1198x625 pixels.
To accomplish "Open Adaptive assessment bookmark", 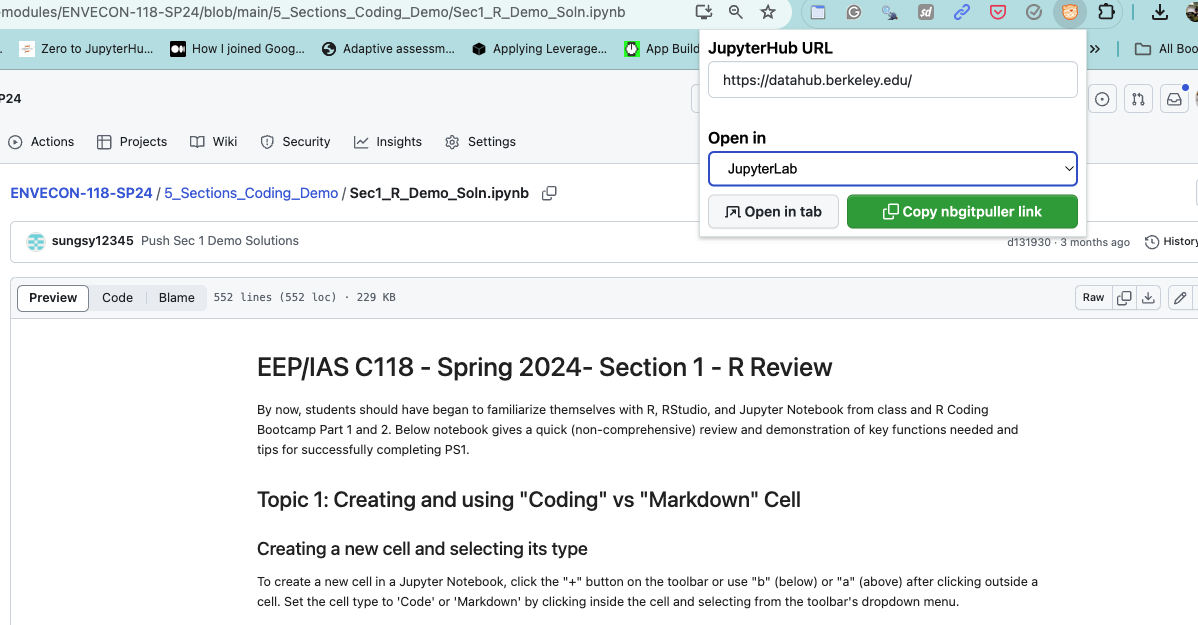I will click(x=388, y=48).
